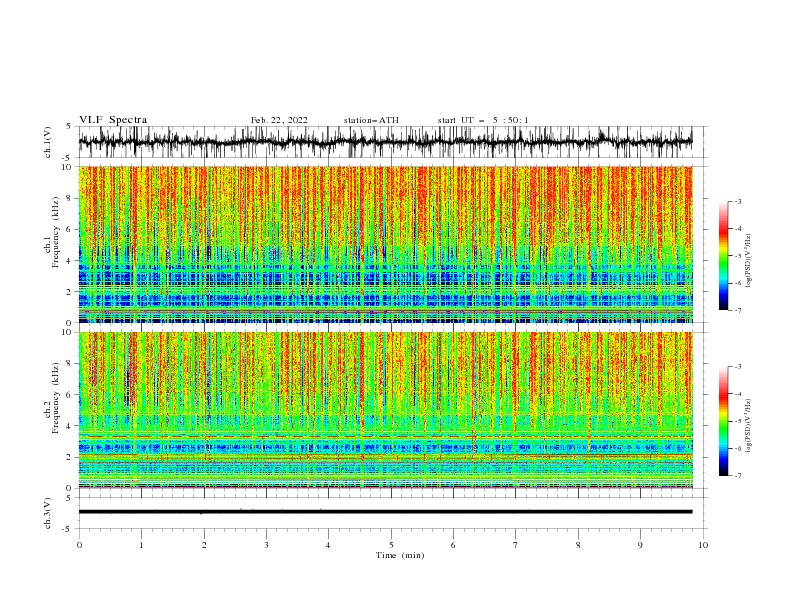Click the '8' kHz tick on ch.2 axis
Image resolution: width=792 pixels, height=612 pixels.
(x=70, y=364)
